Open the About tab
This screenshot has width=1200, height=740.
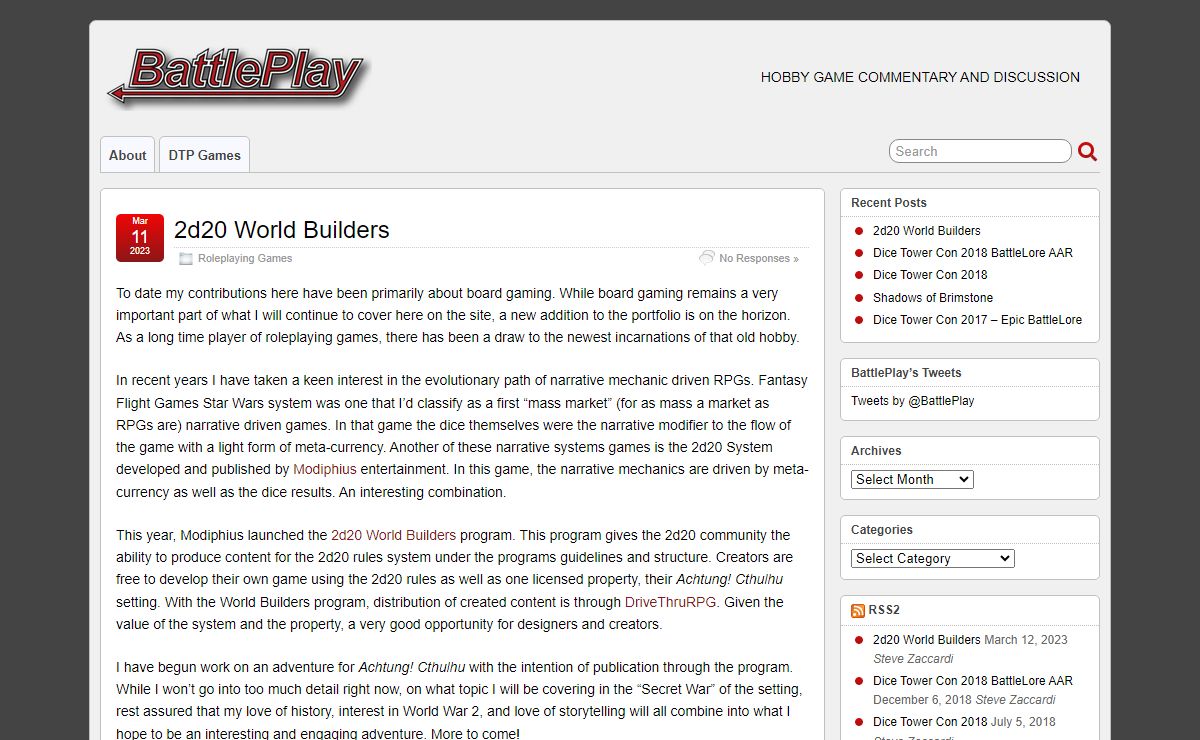coord(127,155)
